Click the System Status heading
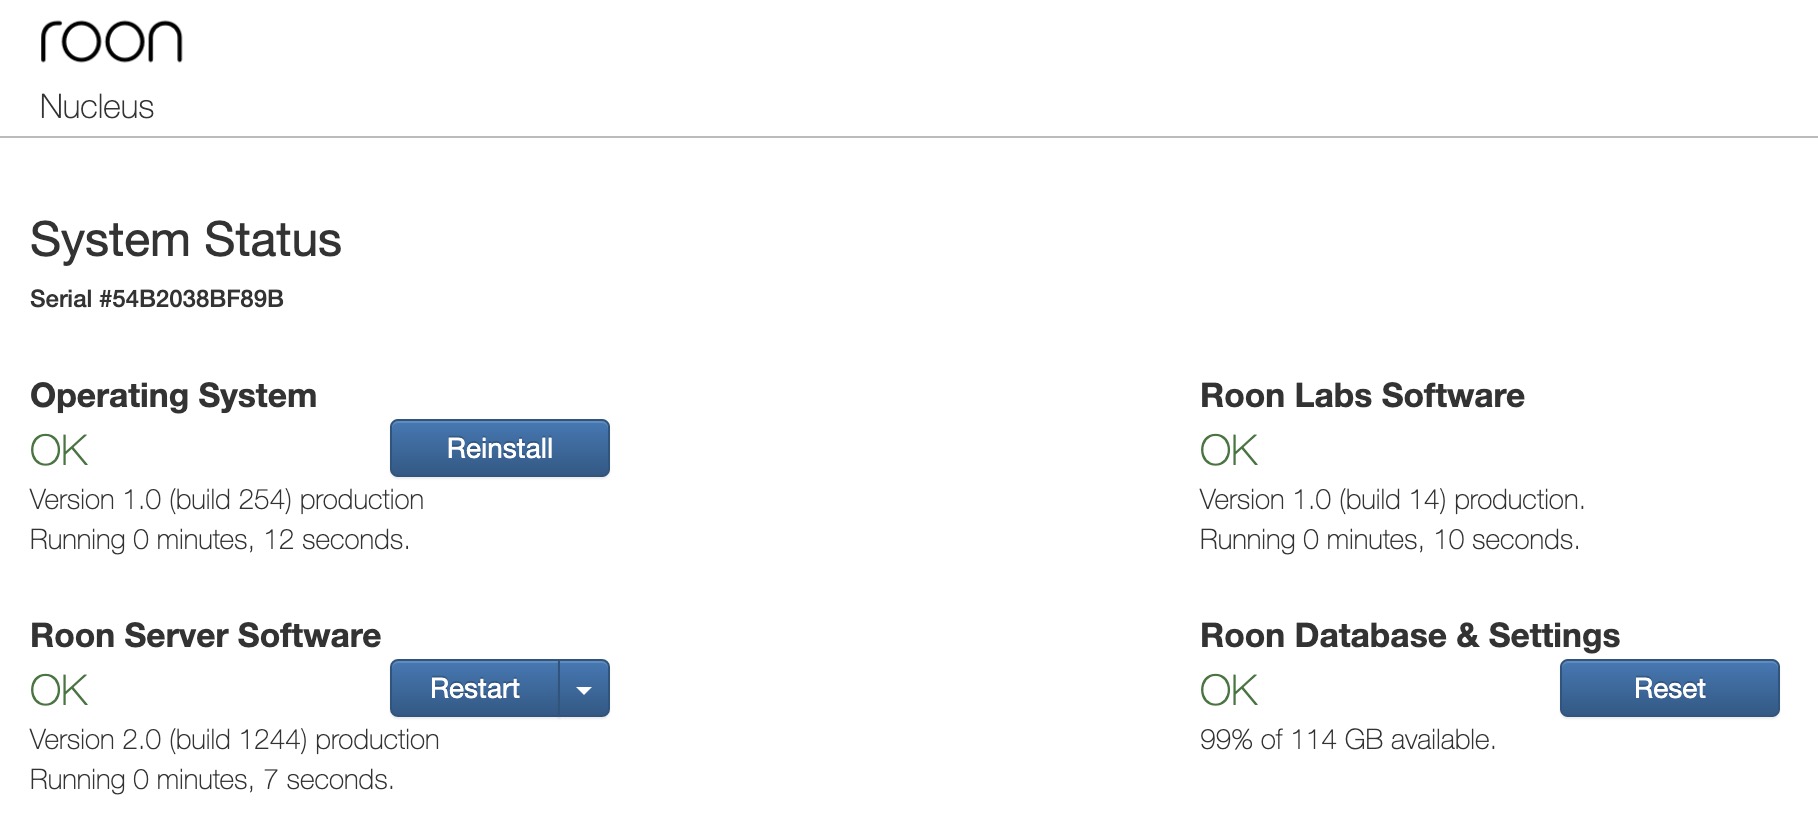 186,240
